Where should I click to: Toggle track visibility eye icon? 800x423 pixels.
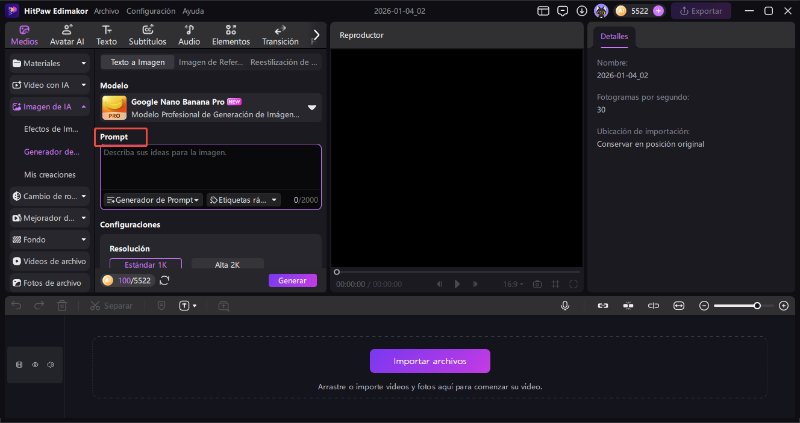[35, 365]
